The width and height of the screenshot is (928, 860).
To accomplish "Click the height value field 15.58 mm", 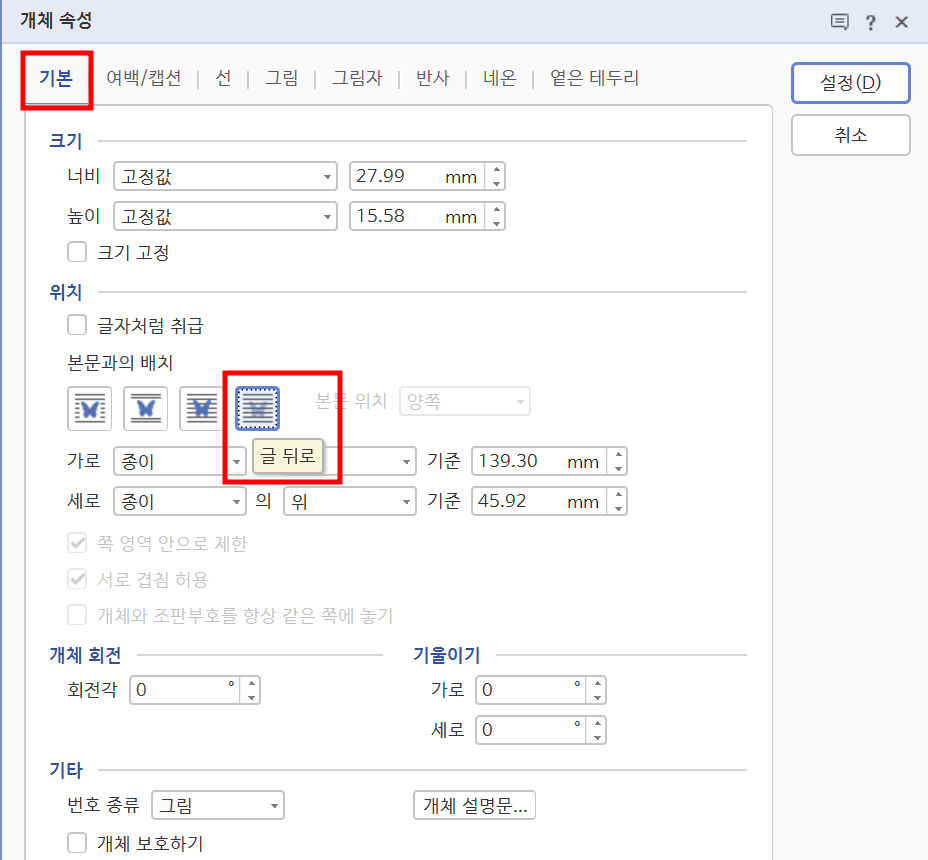I will (x=417, y=217).
